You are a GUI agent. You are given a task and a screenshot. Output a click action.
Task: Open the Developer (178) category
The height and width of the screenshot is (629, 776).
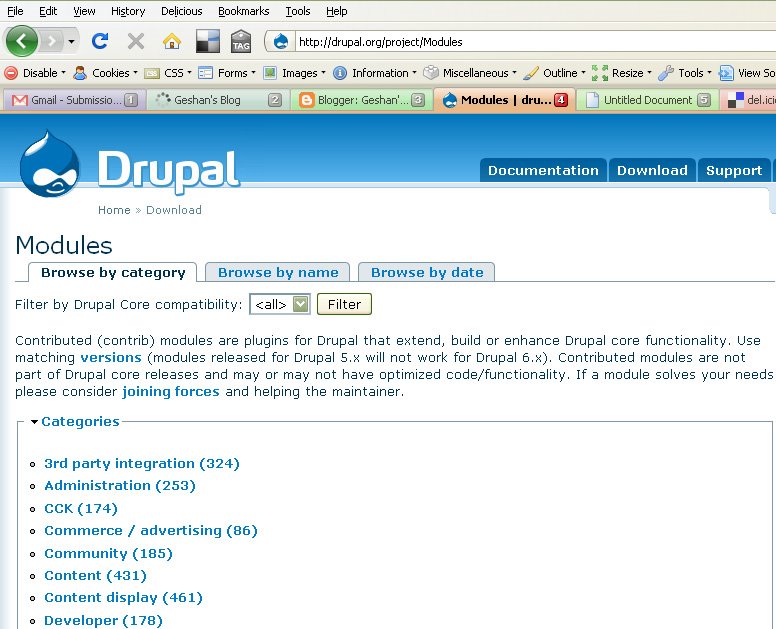103,621
